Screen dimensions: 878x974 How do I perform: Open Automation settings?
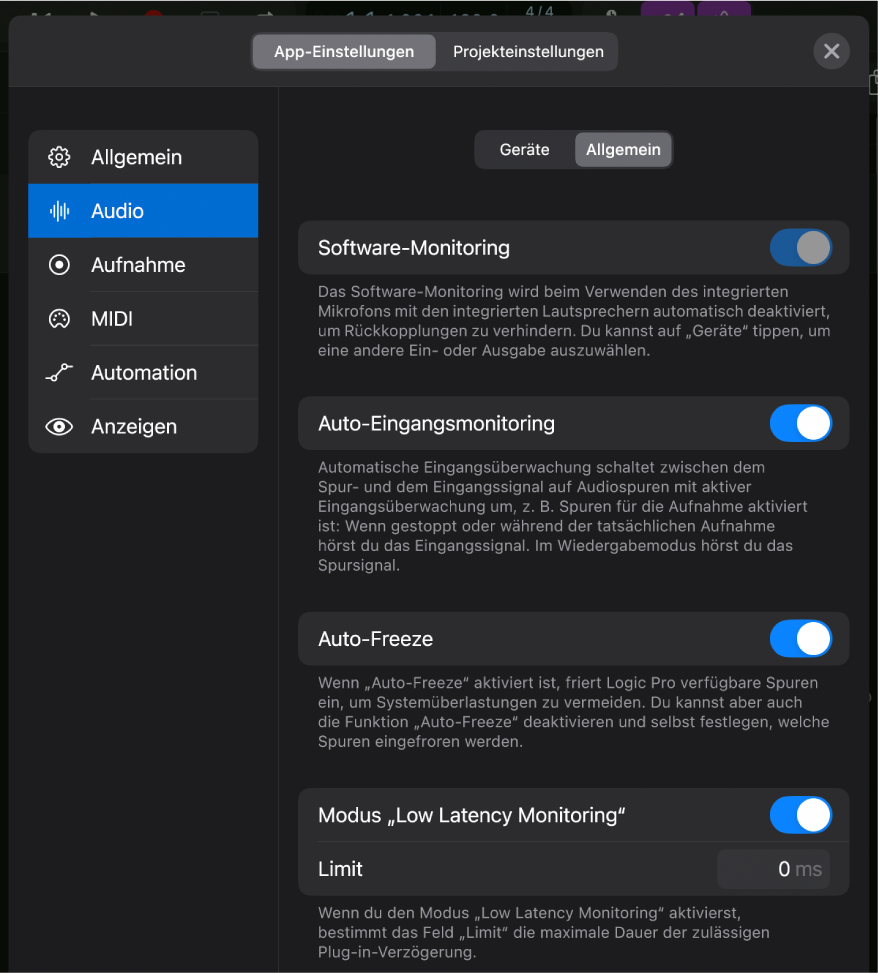tap(59, 373)
